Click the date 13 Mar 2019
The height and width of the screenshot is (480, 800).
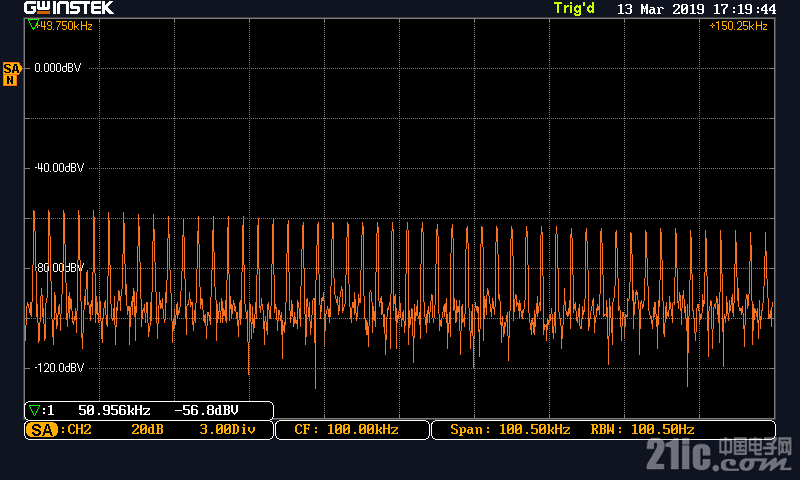pyautogui.click(x=661, y=9)
